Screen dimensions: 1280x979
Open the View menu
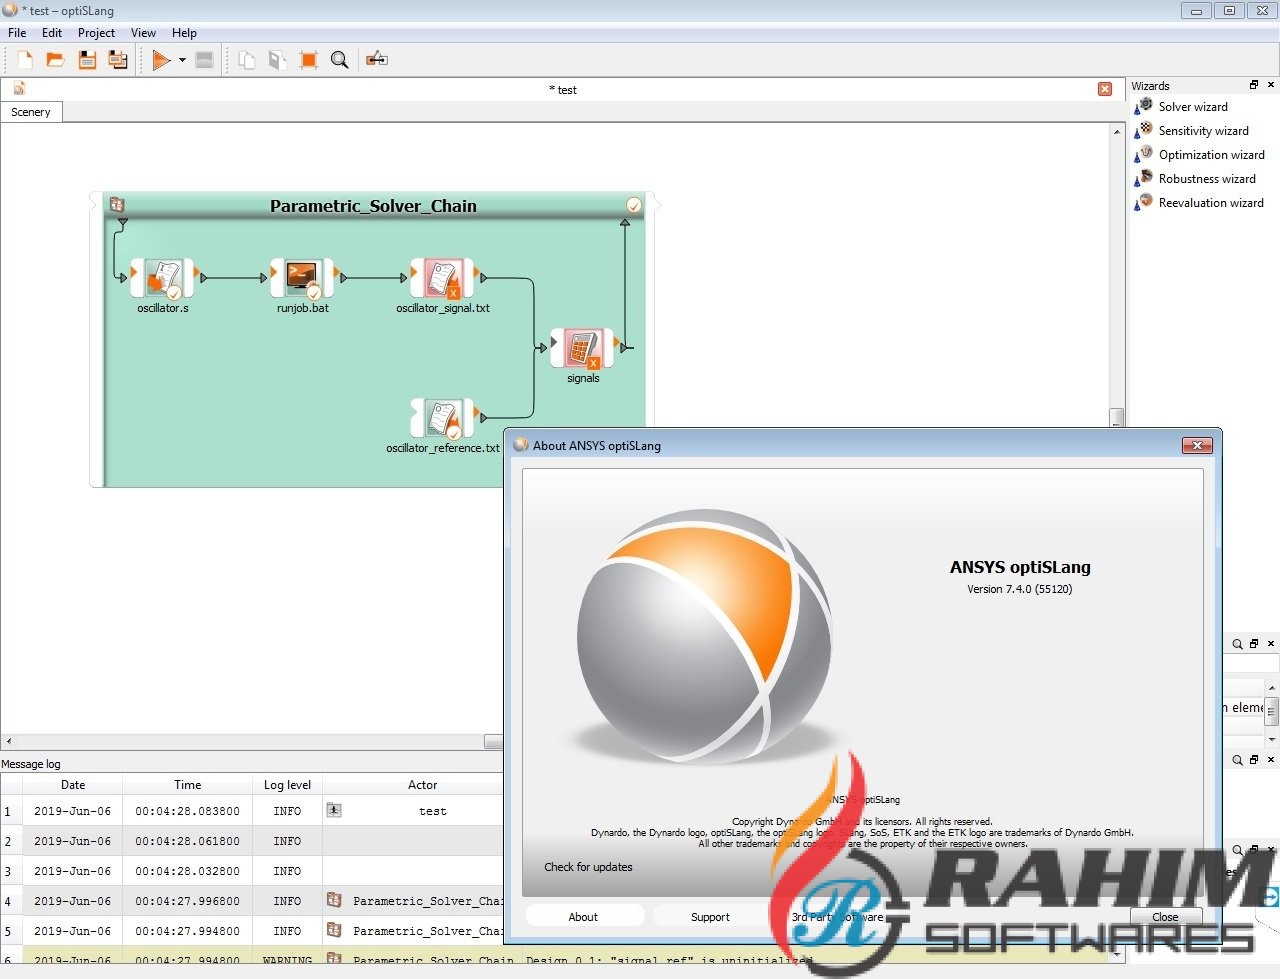(143, 33)
